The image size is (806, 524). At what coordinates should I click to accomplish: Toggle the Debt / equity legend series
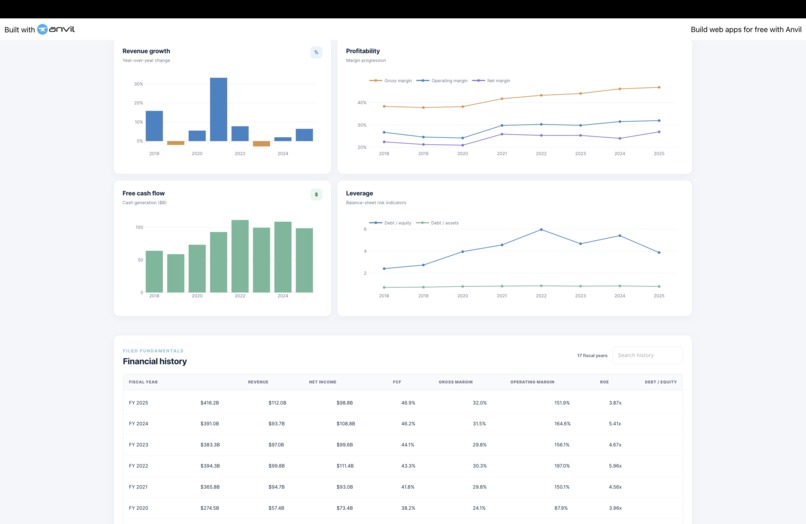(391, 223)
